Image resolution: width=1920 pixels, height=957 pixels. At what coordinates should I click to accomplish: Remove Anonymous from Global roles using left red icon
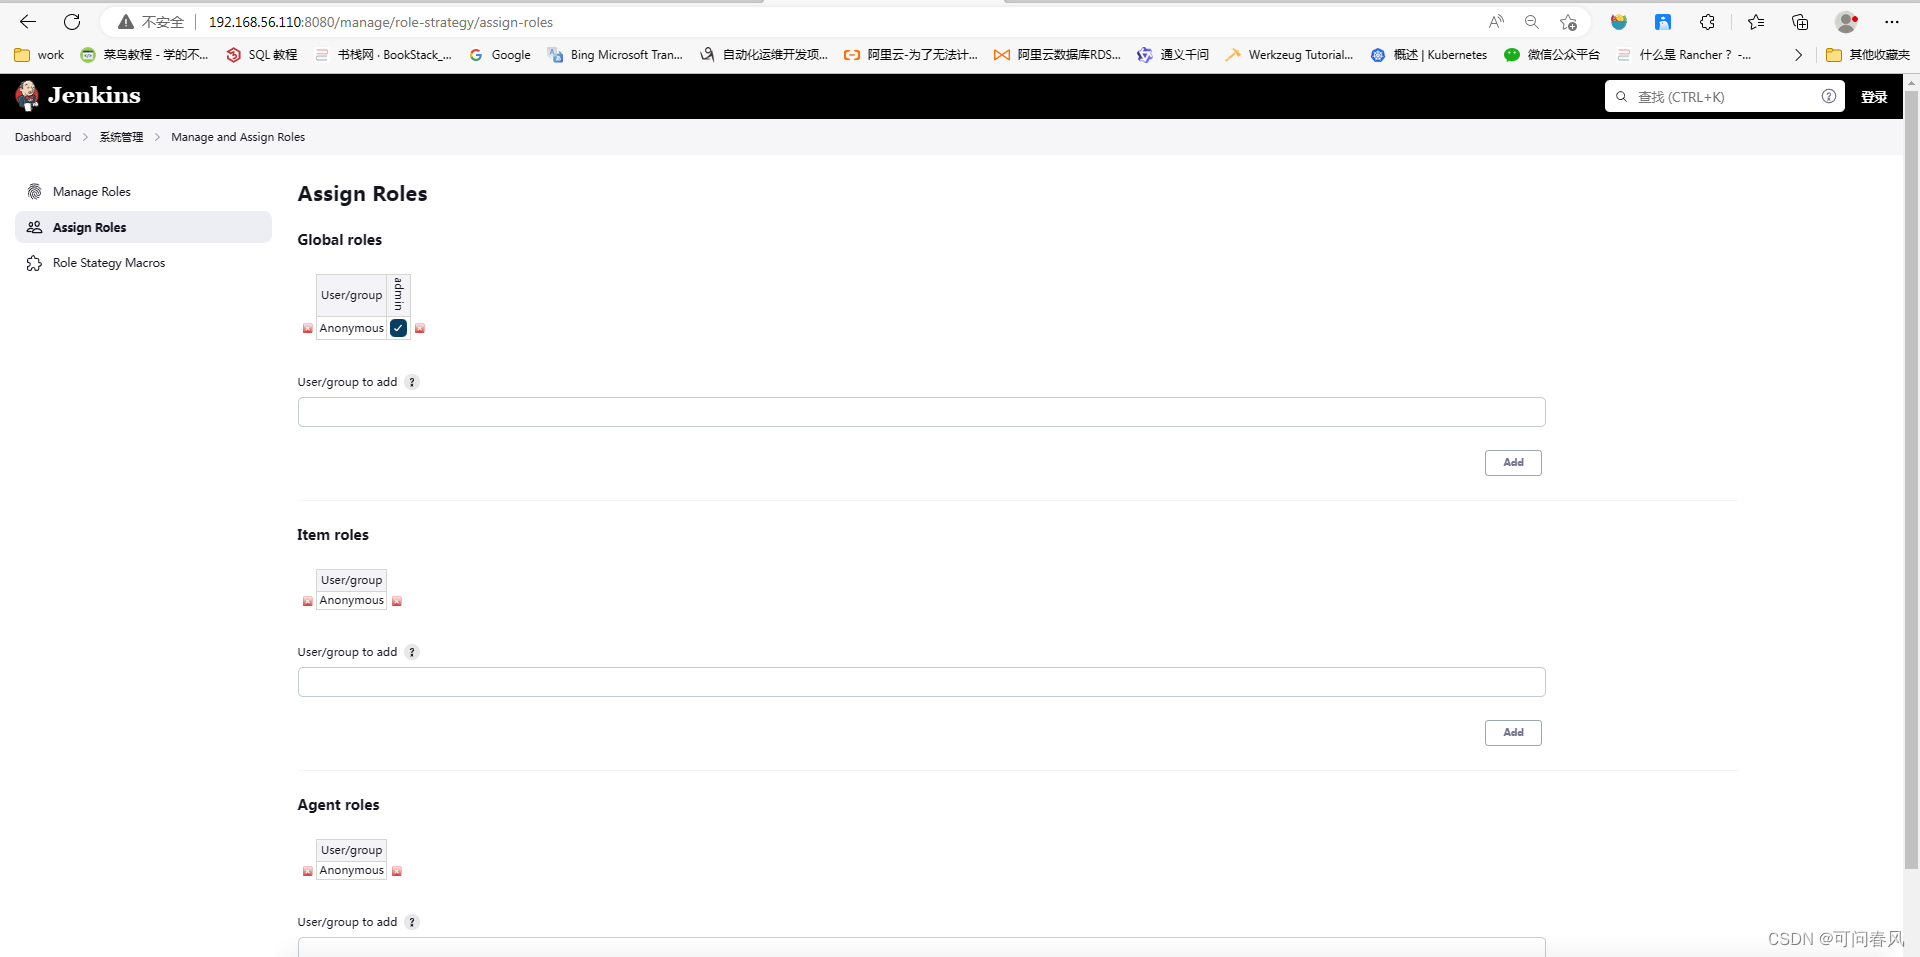(308, 328)
